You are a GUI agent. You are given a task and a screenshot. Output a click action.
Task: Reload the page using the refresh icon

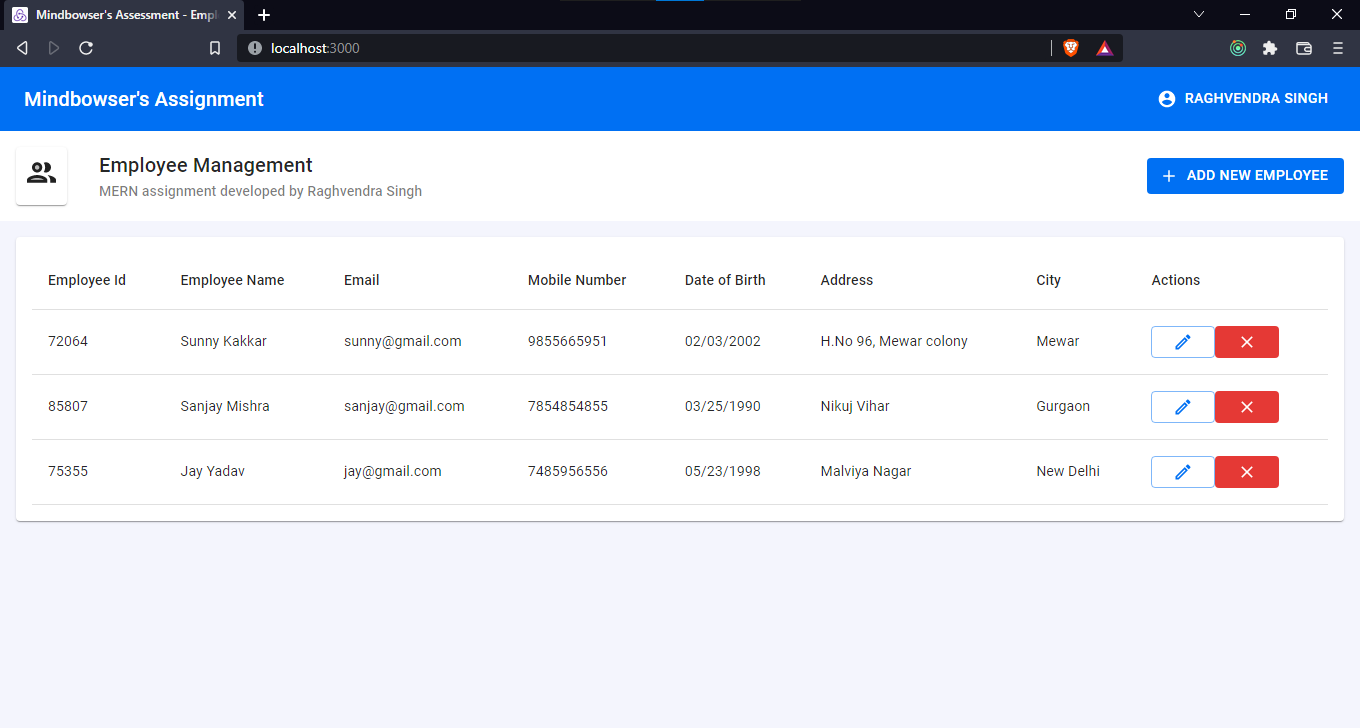86,47
